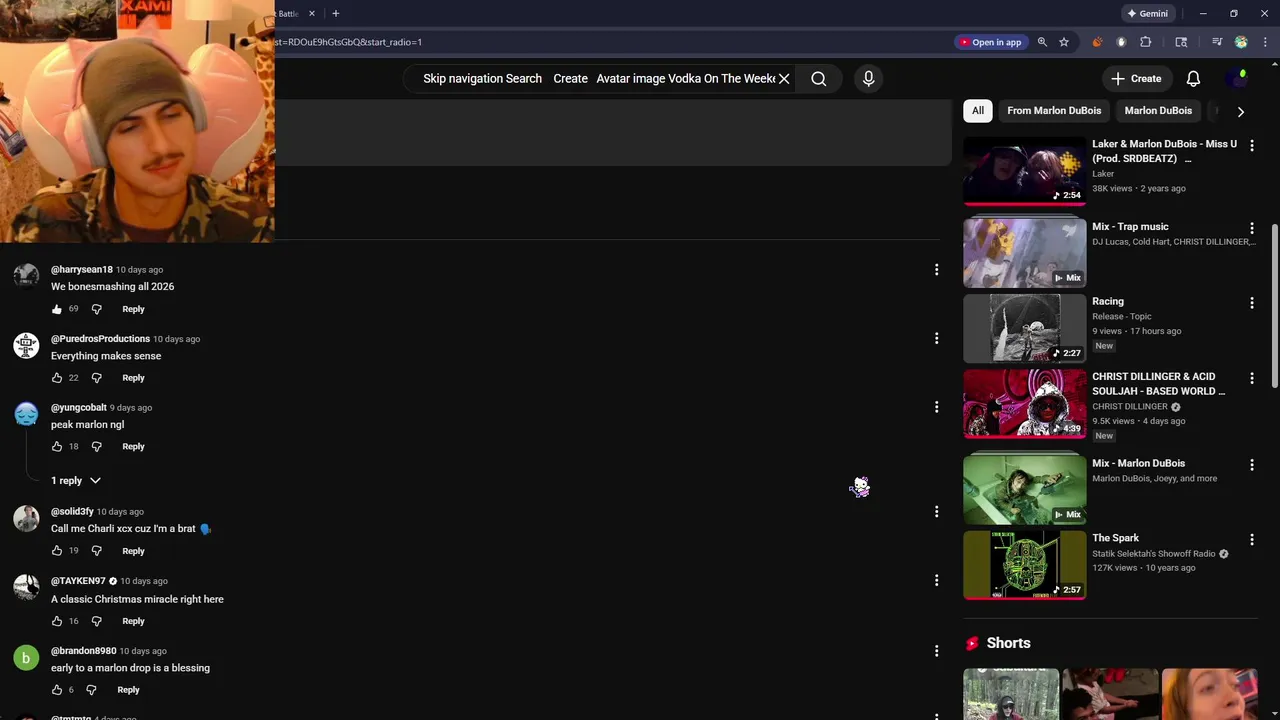This screenshot has width=1280, height=720.
Task: Dislike the 'peak marlon ngl' comment
Action: [96, 446]
